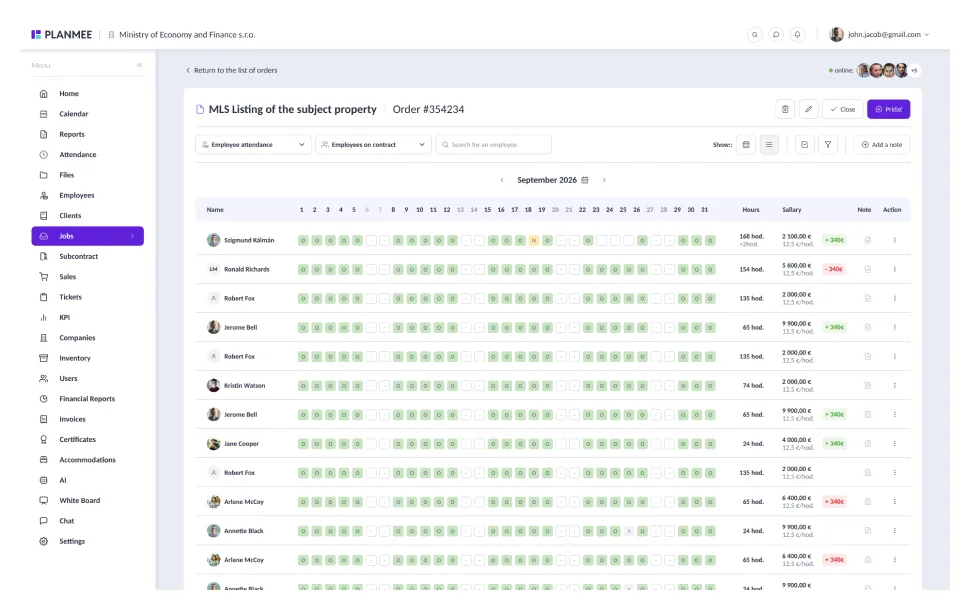Click the Szigmund Kálmán employee name
Viewport: 970px width, 610px height.
click(249, 240)
